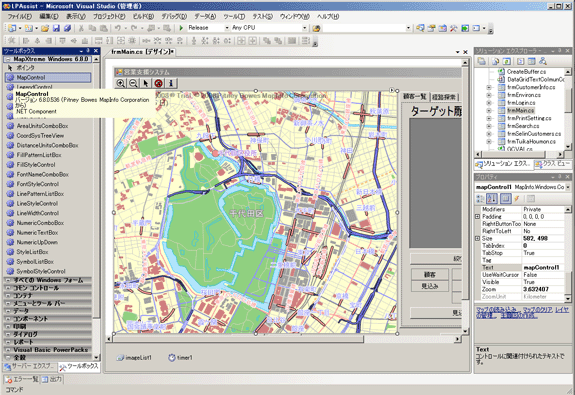Select the timer1 component in tray
Image resolution: width=575 pixels, height=395 pixels.
click(x=180, y=358)
